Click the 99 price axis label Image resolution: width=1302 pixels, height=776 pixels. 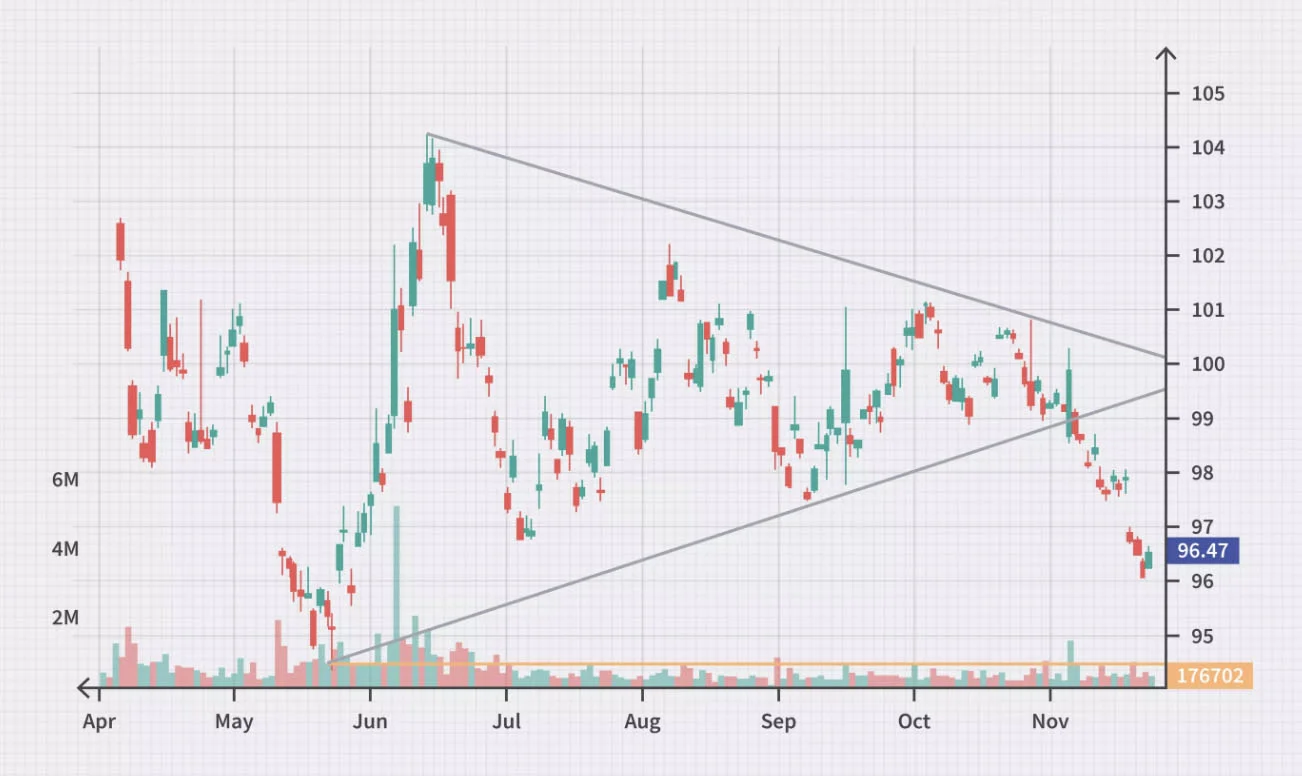coord(1203,418)
